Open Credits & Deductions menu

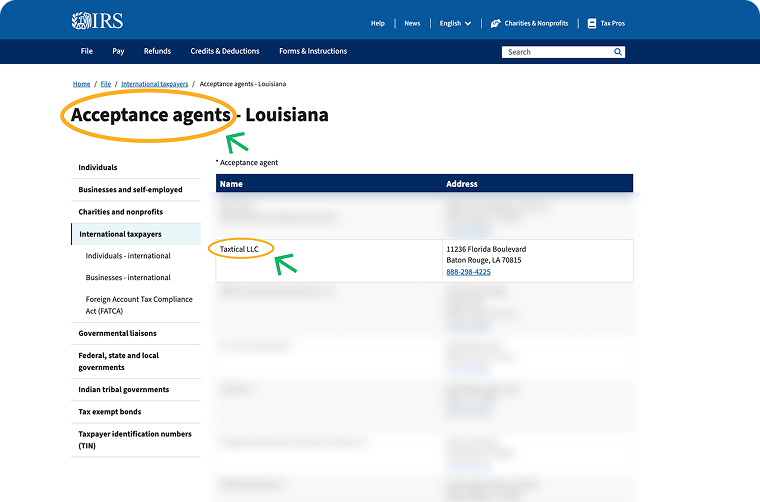point(225,51)
